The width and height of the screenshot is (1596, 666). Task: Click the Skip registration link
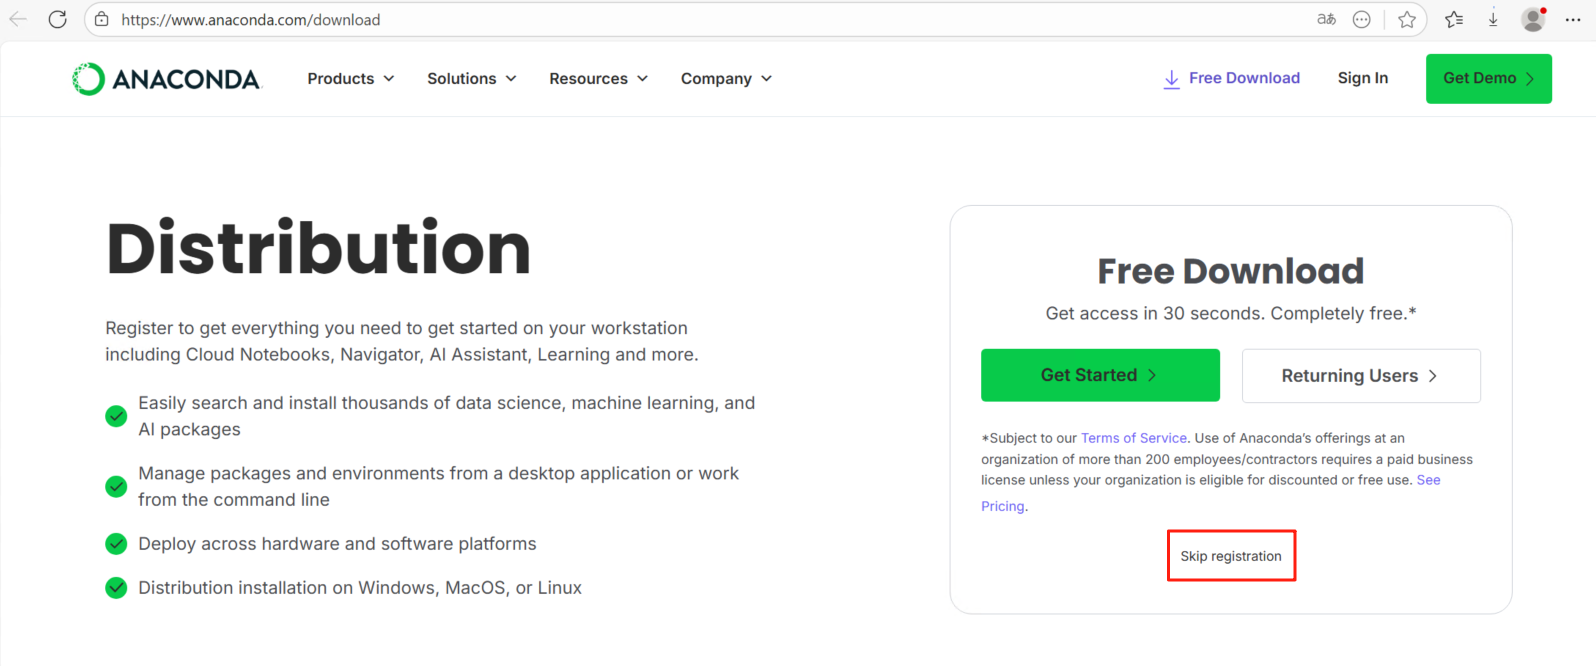coord(1231,556)
